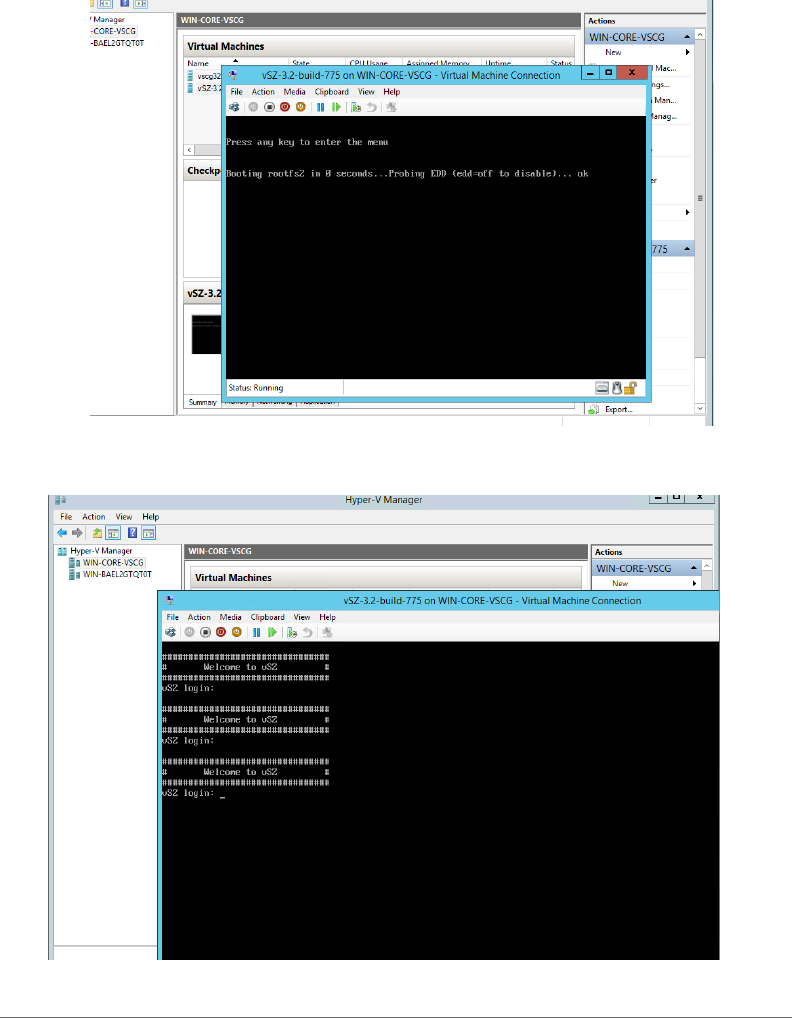Collapse the 775 VM actions section
Screen dimensions: 792x1018
(x=687, y=249)
